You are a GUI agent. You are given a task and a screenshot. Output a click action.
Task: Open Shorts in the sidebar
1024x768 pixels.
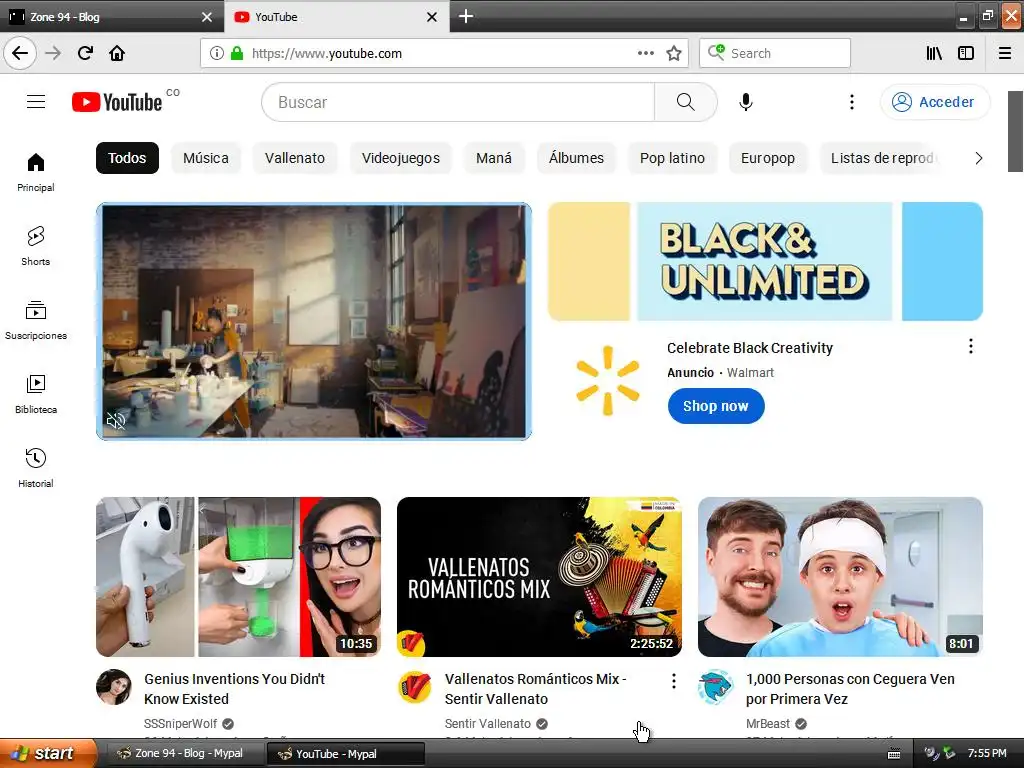[x=36, y=246]
